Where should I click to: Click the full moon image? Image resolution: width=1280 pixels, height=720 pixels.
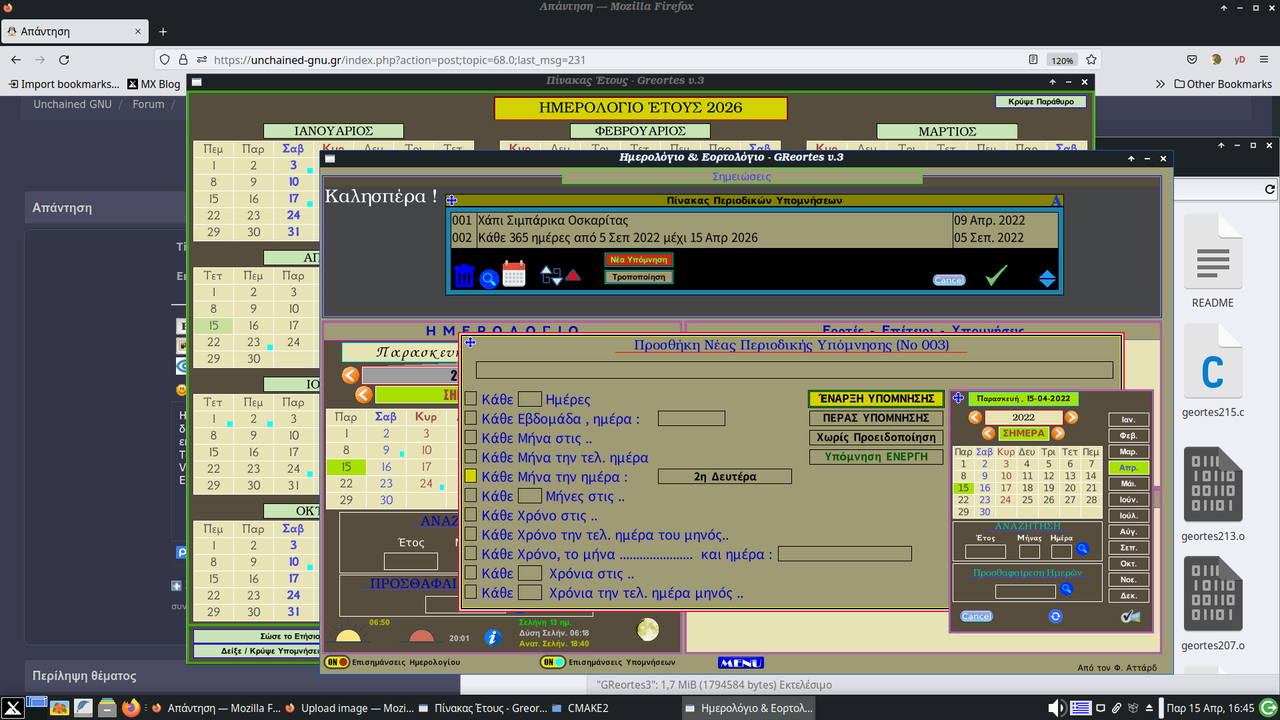(648, 629)
